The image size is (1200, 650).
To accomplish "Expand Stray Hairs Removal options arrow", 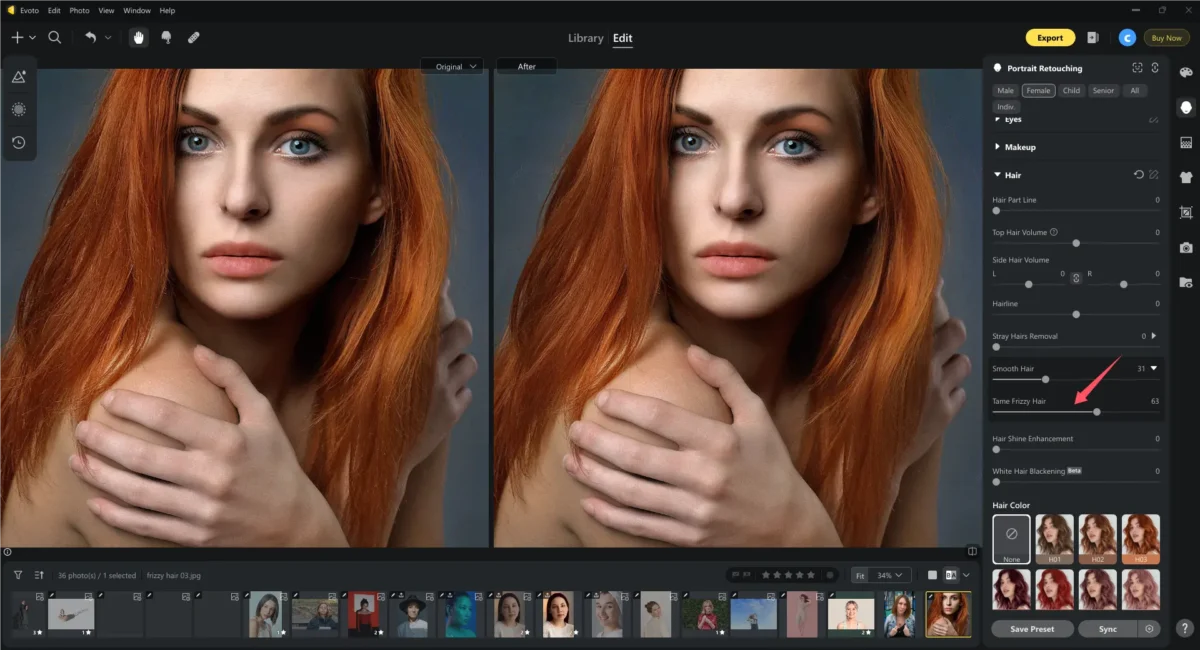I will point(1154,336).
